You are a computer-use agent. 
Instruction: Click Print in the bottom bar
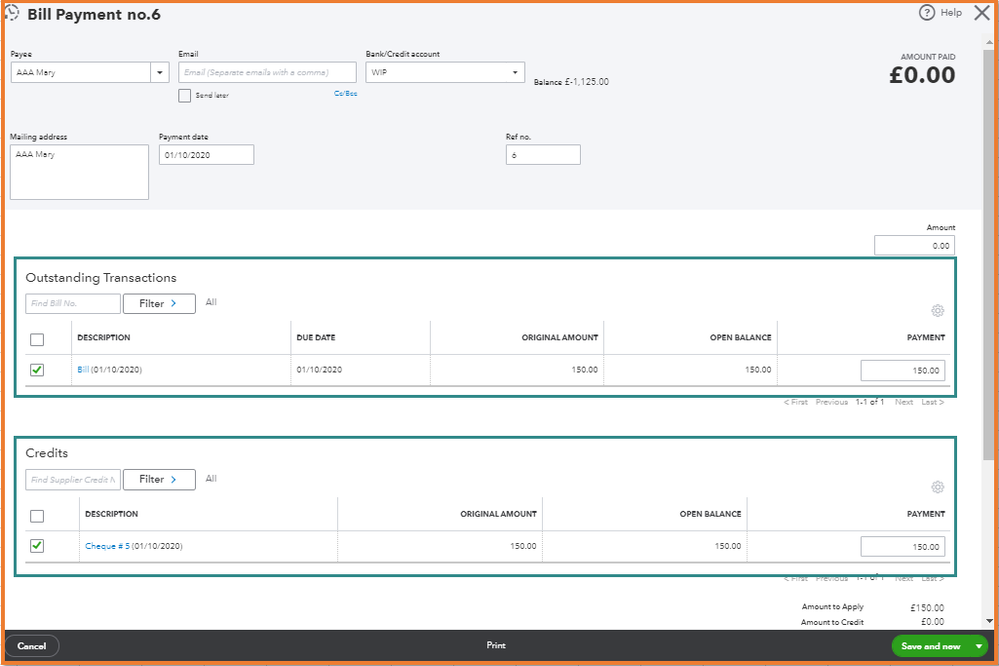coord(496,646)
